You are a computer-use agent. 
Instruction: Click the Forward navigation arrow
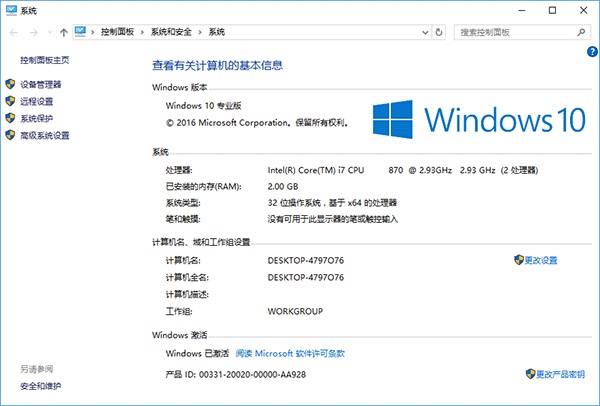34,33
